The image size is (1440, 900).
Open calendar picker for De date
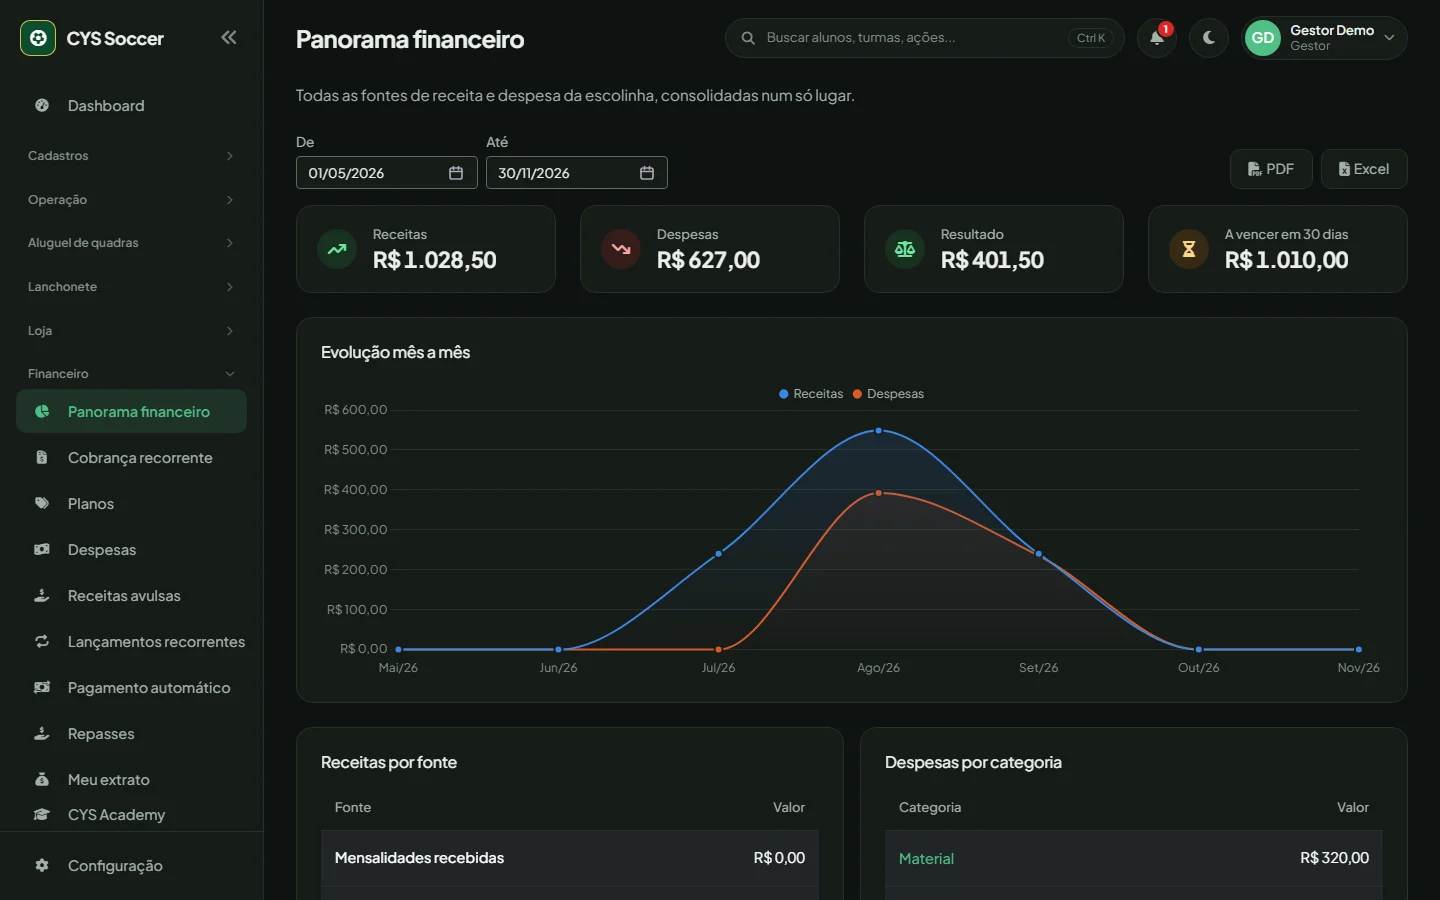[x=456, y=173]
